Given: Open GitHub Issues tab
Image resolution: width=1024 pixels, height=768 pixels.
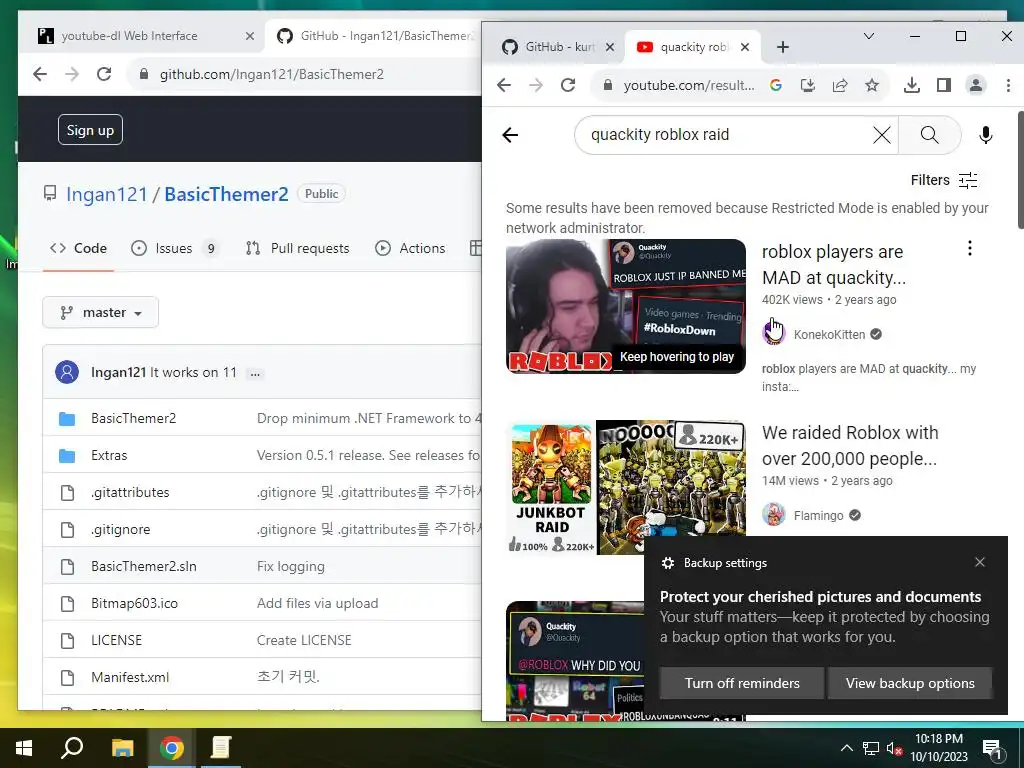Looking at the screenshot, I should click(174, 248).
